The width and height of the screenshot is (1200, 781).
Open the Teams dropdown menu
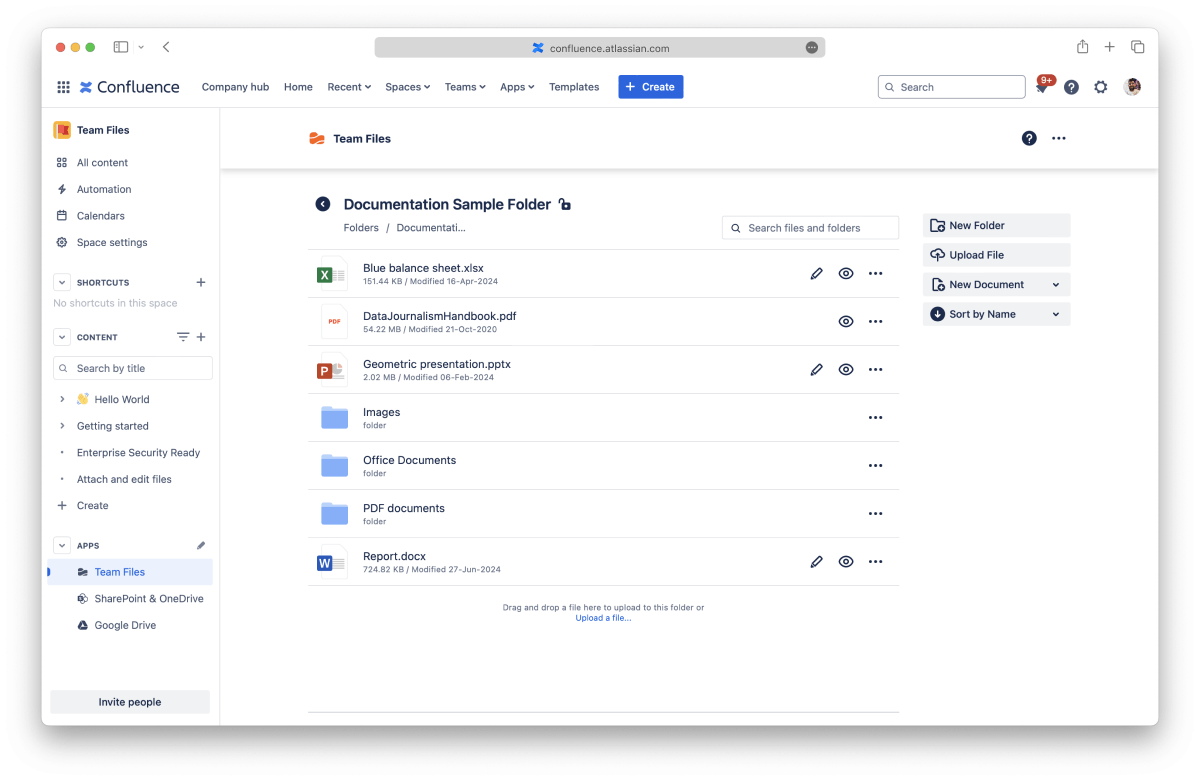[465, 87]
